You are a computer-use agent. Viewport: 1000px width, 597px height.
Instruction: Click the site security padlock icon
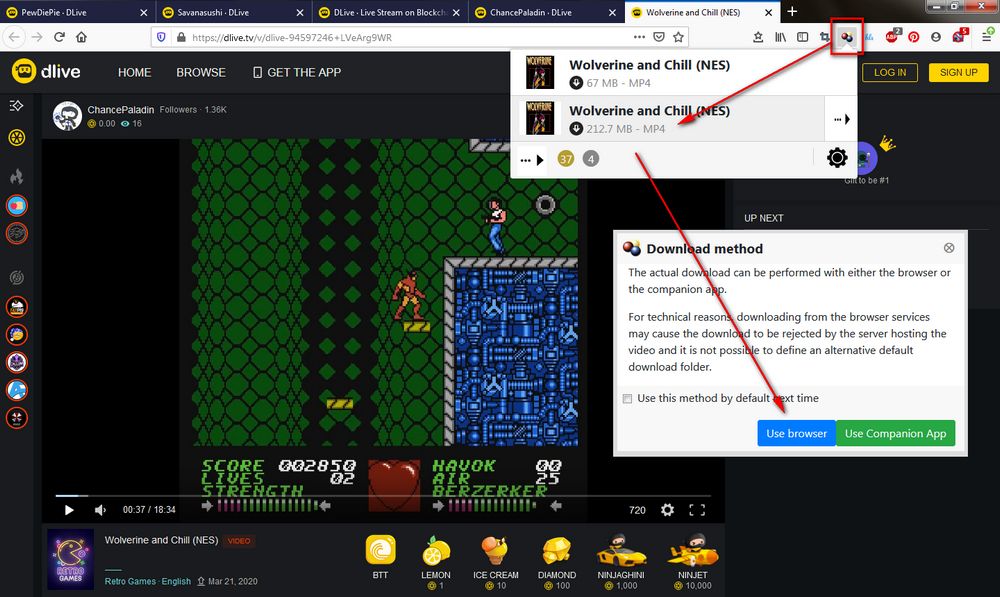click(x=181, y=37)
